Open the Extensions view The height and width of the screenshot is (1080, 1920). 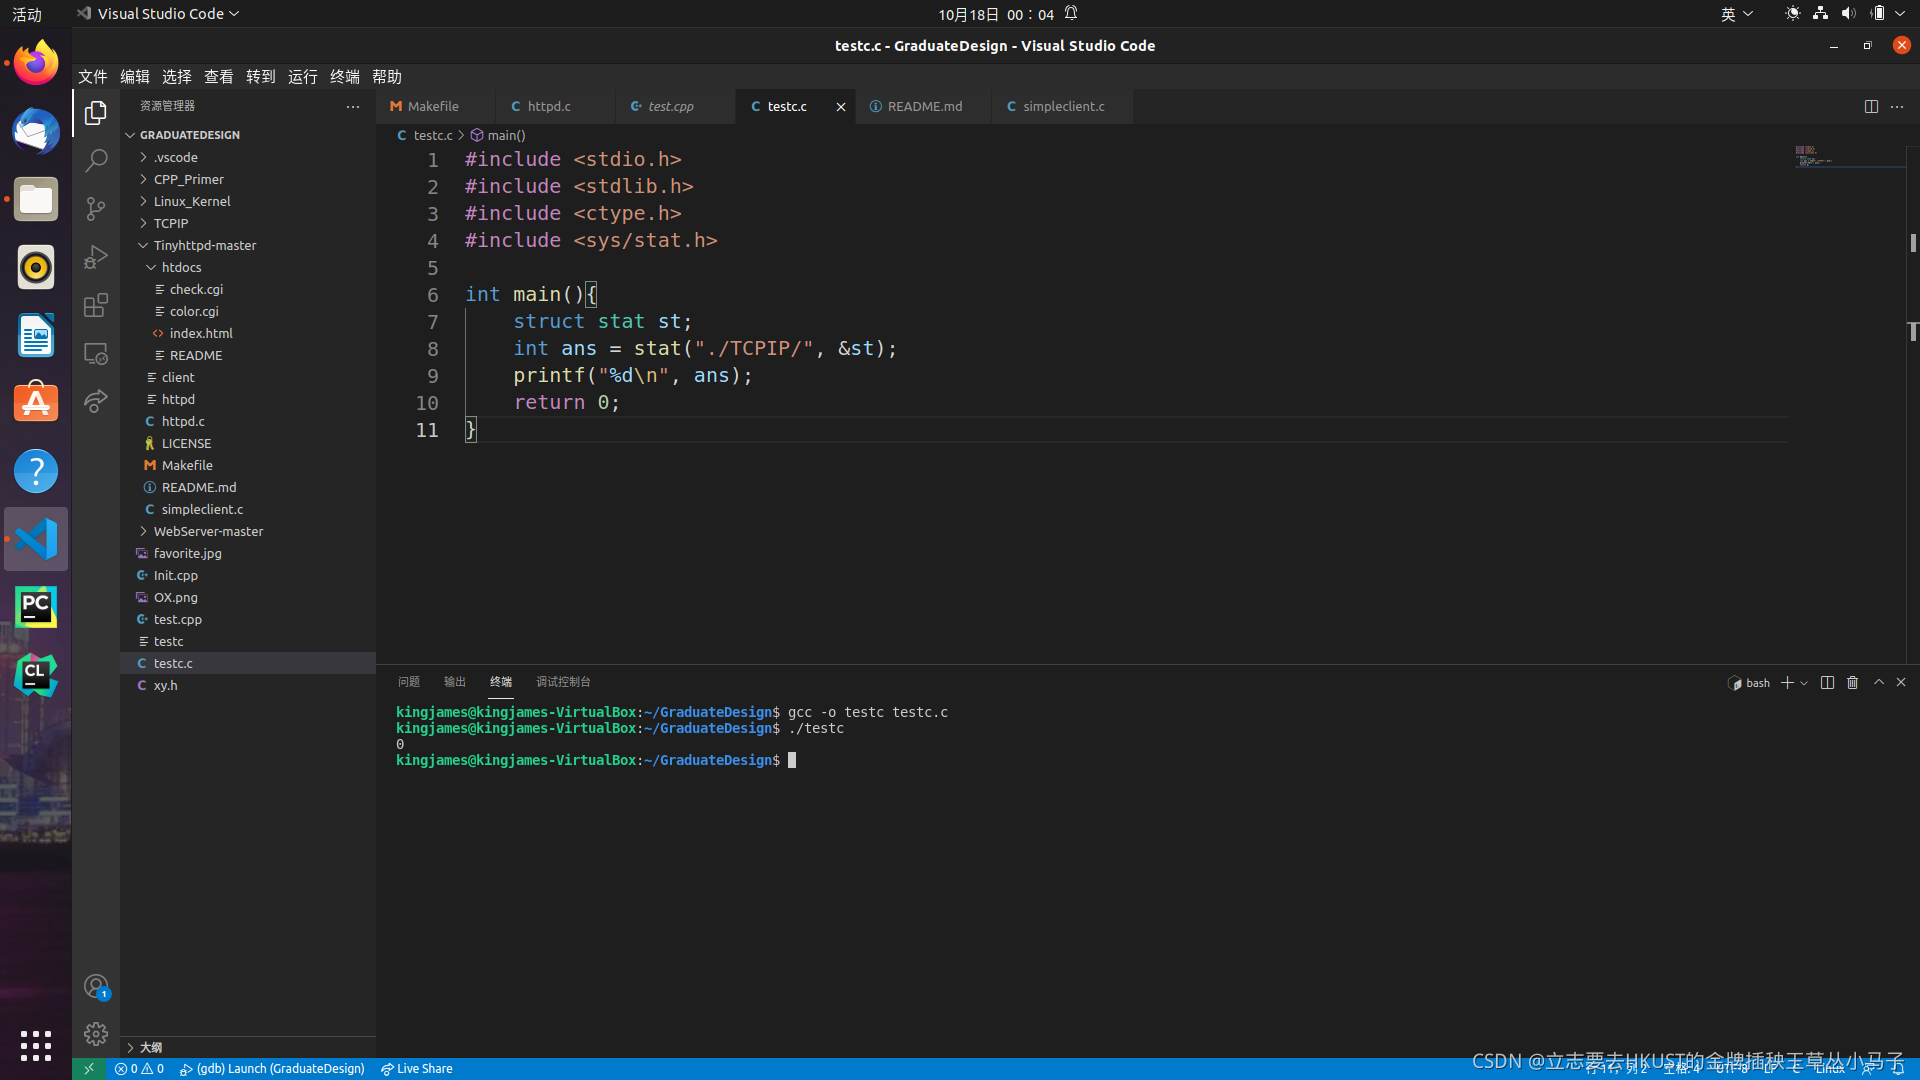point(96,305)
